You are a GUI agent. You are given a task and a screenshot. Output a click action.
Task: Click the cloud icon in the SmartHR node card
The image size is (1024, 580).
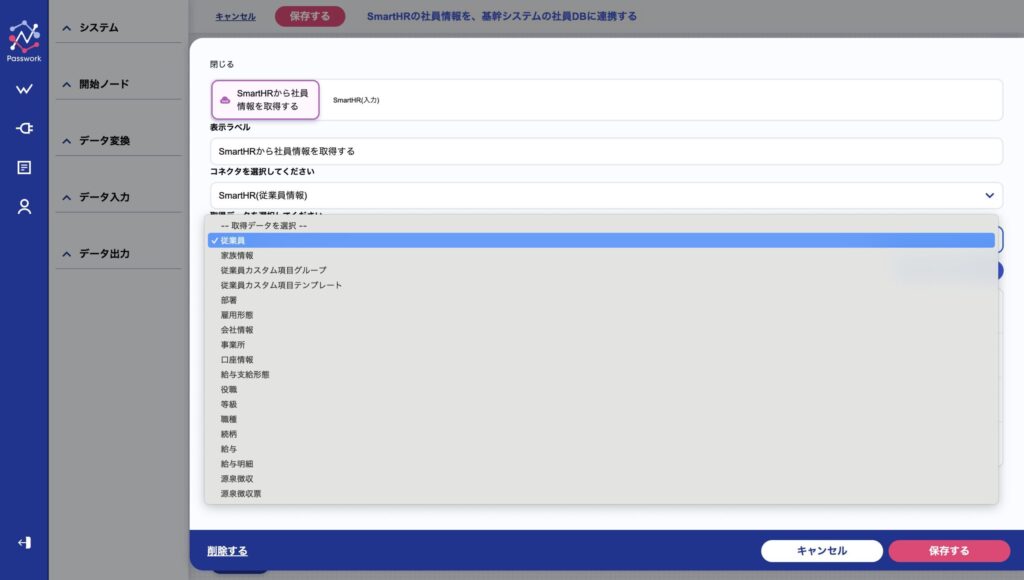[225, 100]
